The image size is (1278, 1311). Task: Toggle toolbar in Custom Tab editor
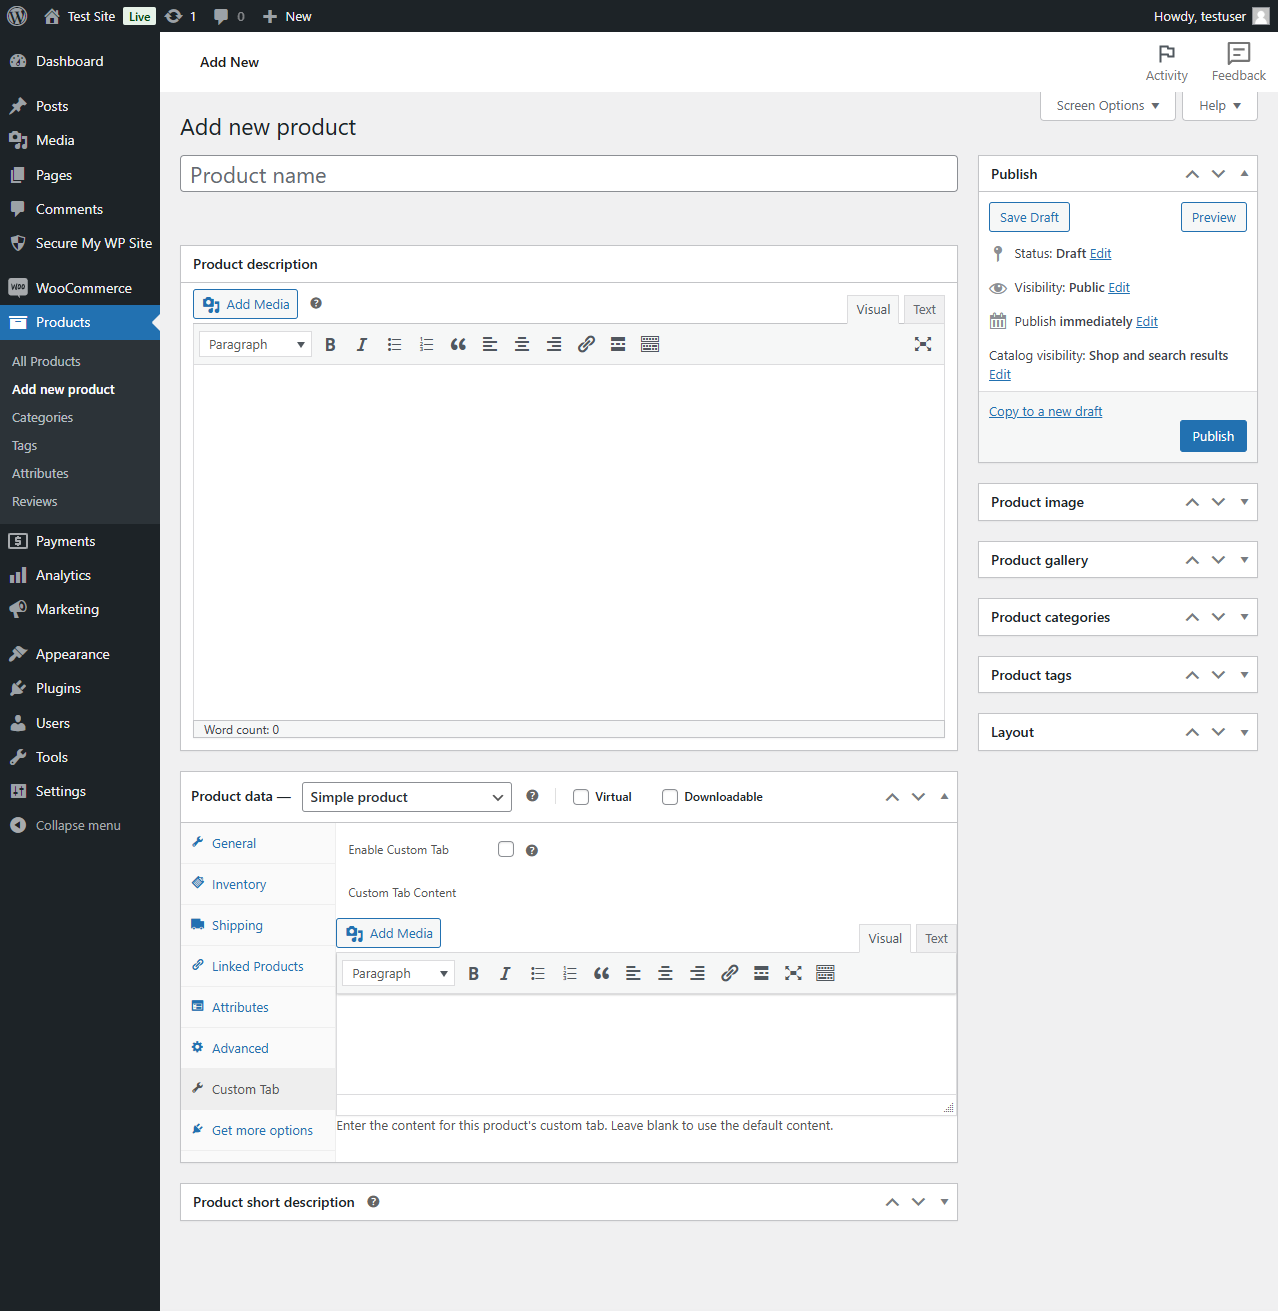coord(825,973)
